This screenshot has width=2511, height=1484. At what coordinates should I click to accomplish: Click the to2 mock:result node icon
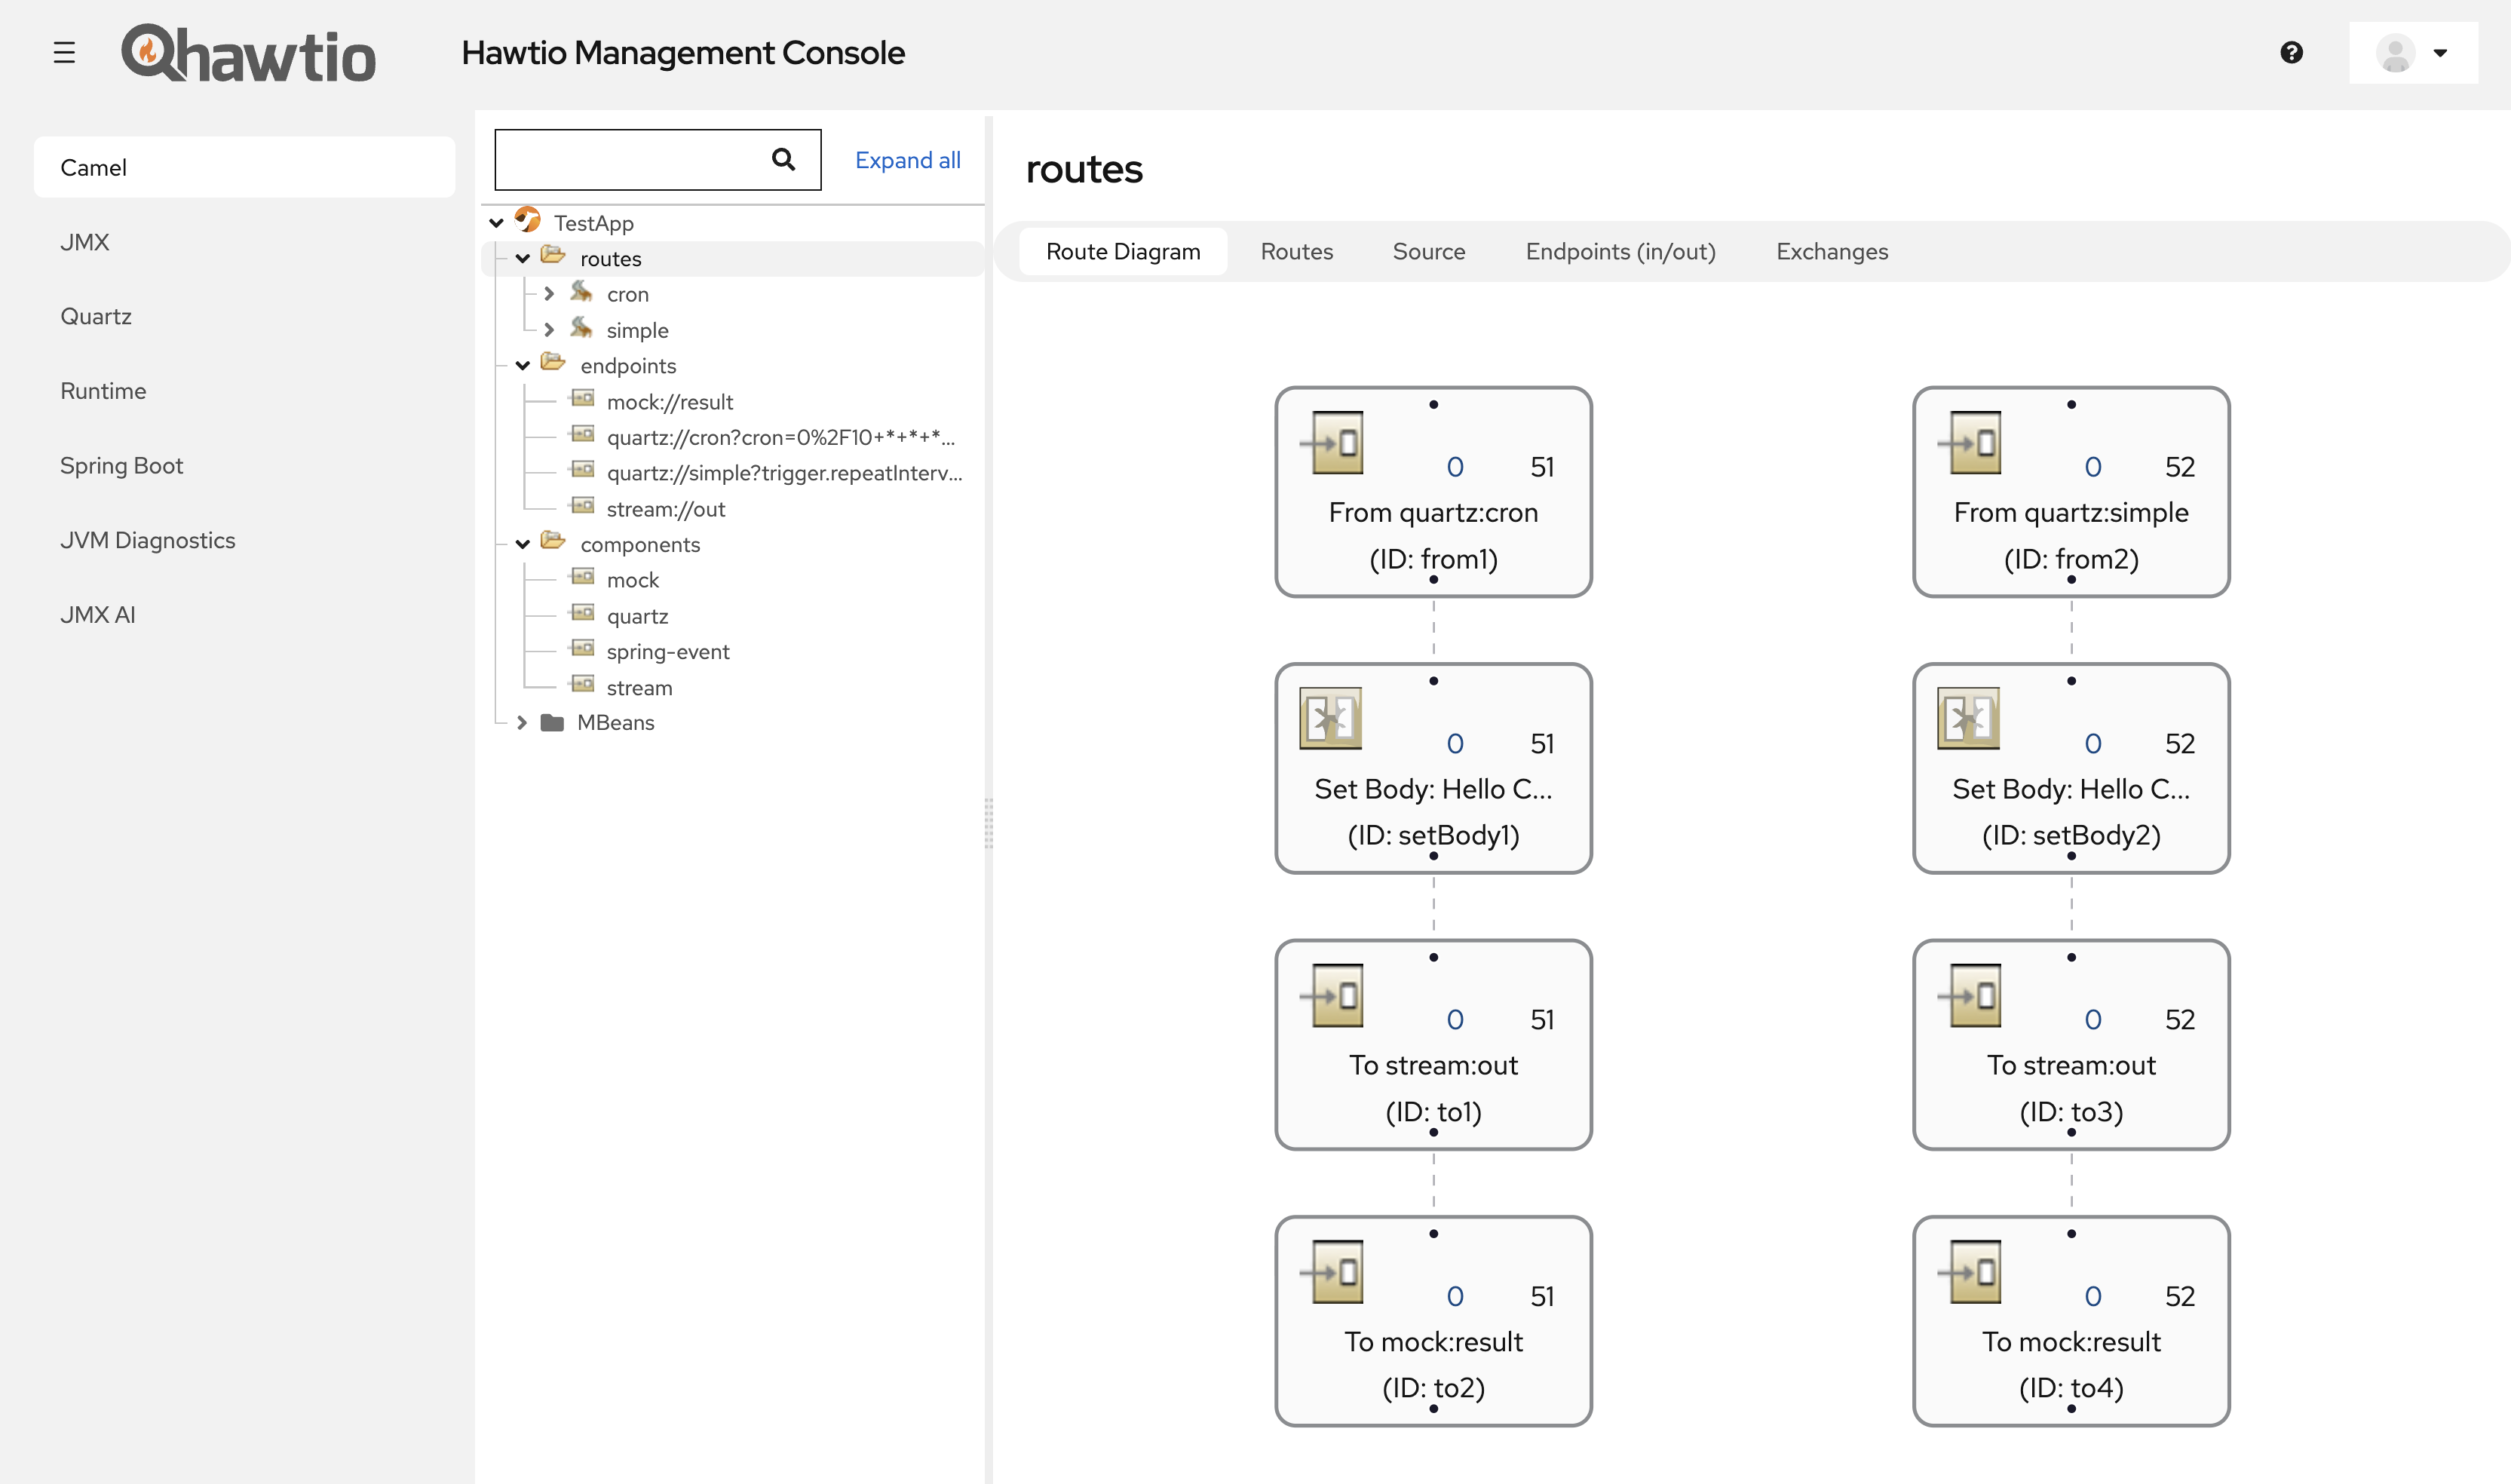[x=1332, y=1271]
